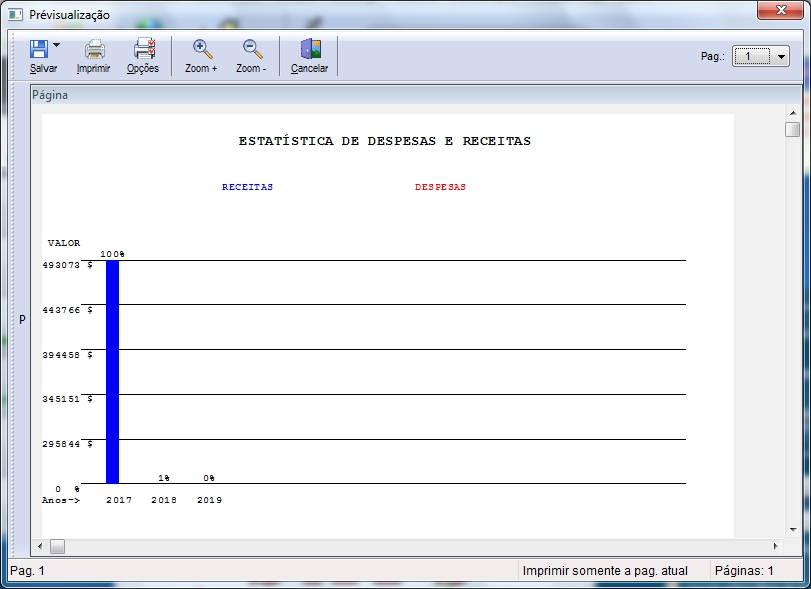The width and height of the screenshot is (811, 589).
Task: Click the Imprimir printer icon
Action: click(x=95, y=49)
